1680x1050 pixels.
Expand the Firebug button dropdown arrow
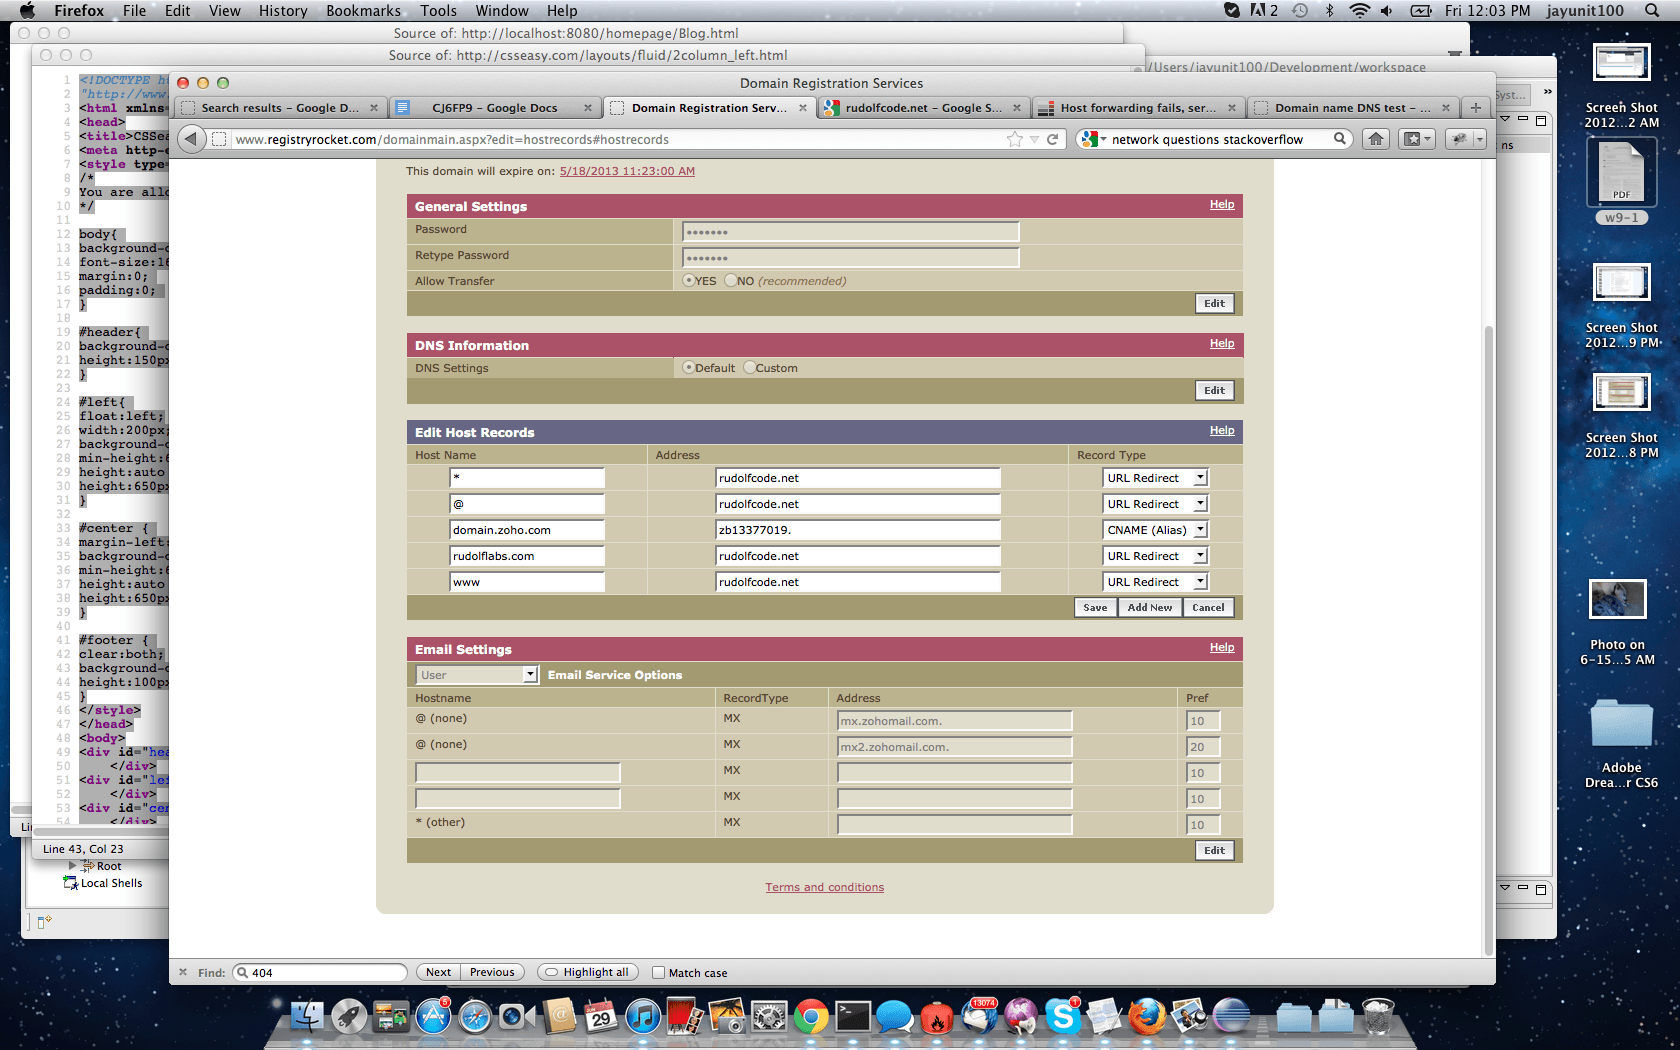[x=1479, y=139]
